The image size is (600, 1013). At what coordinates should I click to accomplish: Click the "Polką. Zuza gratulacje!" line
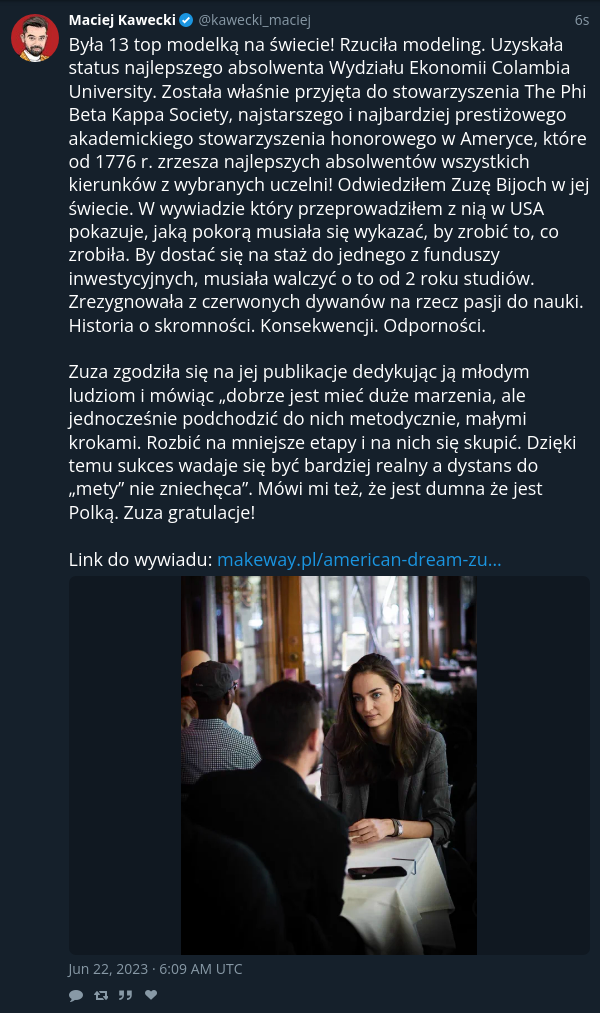click(x=161, y=513)
